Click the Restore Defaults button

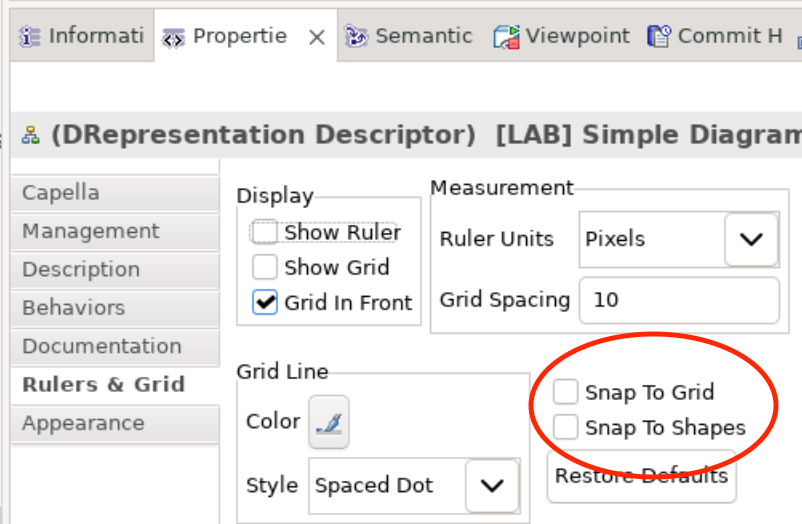coord(641,476)
